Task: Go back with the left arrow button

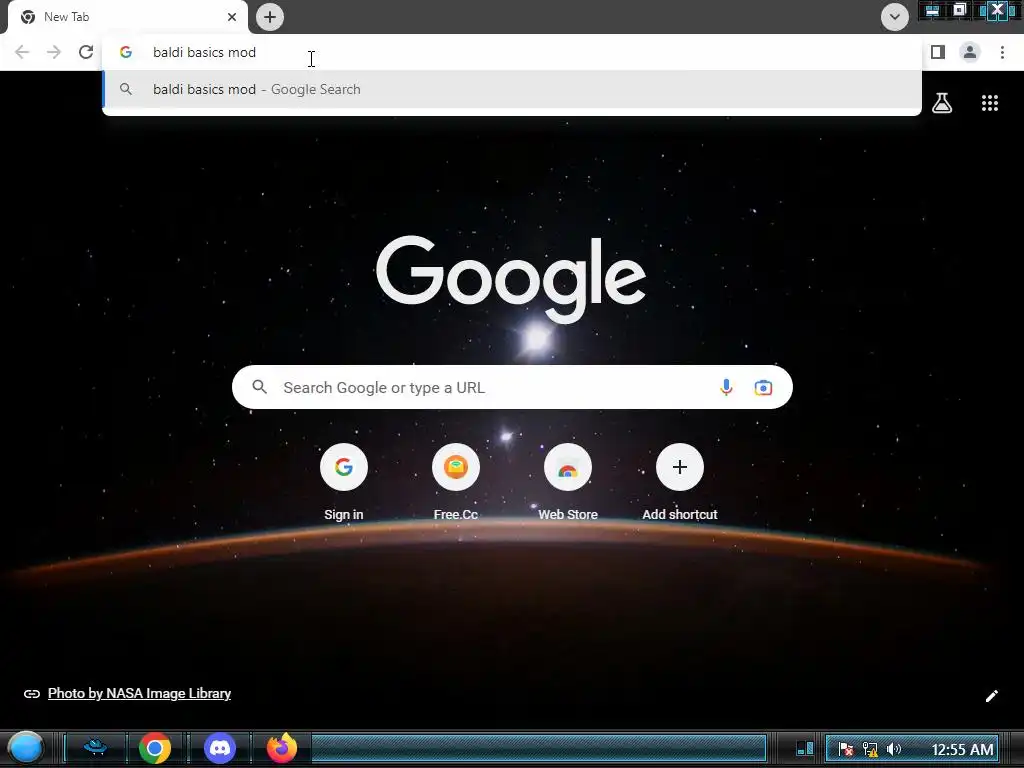Action: point(22,52)
